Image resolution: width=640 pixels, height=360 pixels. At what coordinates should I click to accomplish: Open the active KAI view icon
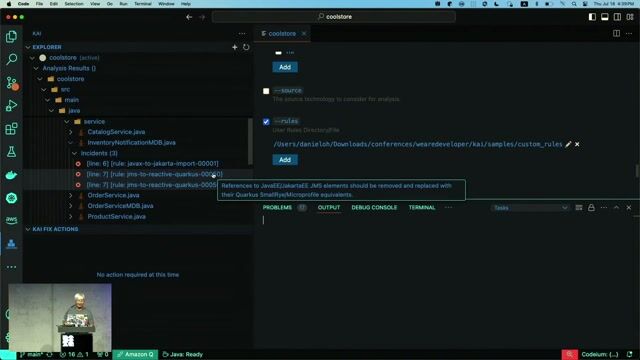click(x=11, y=244)
